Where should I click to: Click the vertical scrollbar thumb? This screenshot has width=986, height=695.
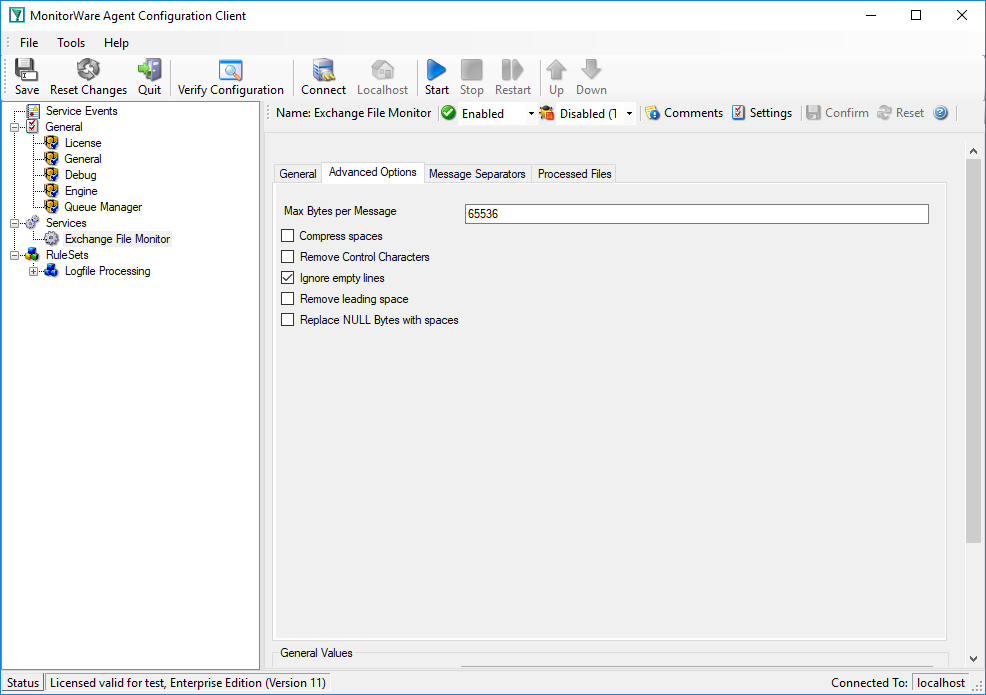[973, 351]
